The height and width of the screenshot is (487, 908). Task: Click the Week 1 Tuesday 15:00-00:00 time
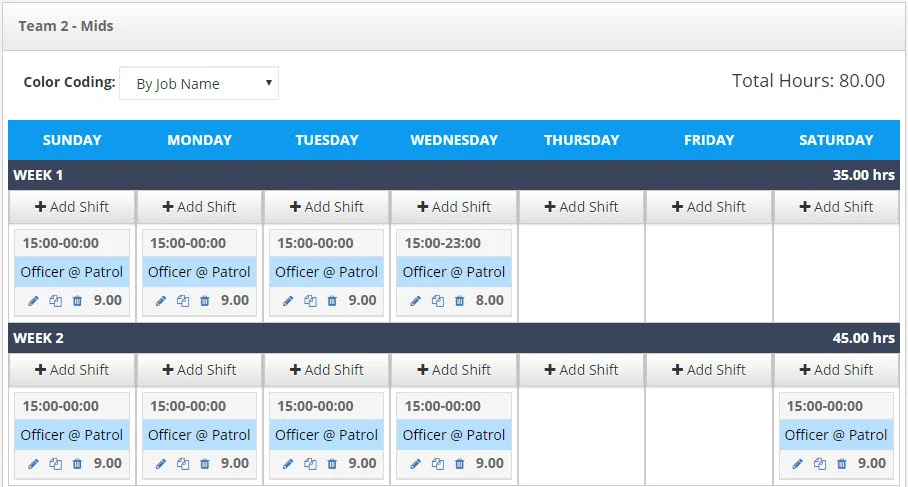pyautogui.click(x=315, y=243)
